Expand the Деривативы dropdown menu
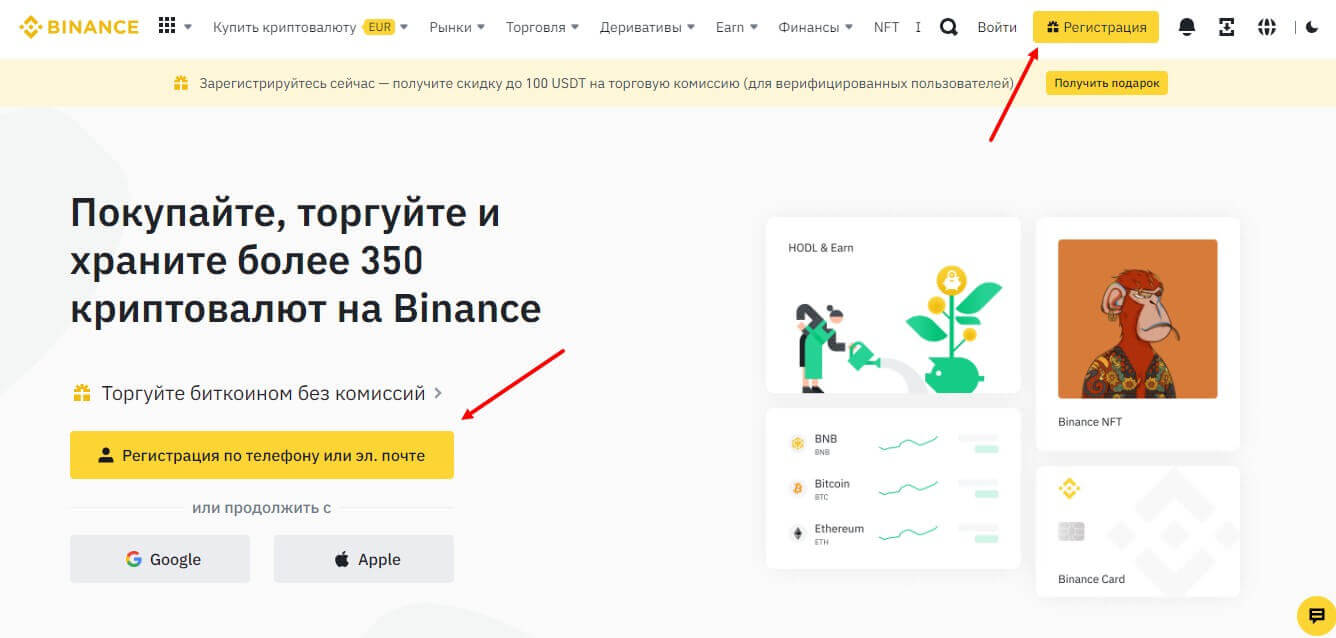This screenshot has height=638, width=1336. click(x=647, y=27)
